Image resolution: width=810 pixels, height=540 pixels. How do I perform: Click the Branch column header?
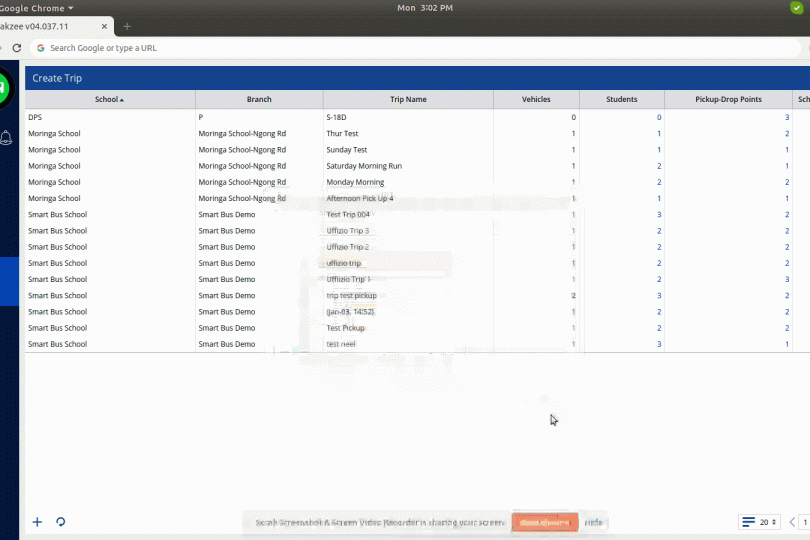tap(259, 100)
